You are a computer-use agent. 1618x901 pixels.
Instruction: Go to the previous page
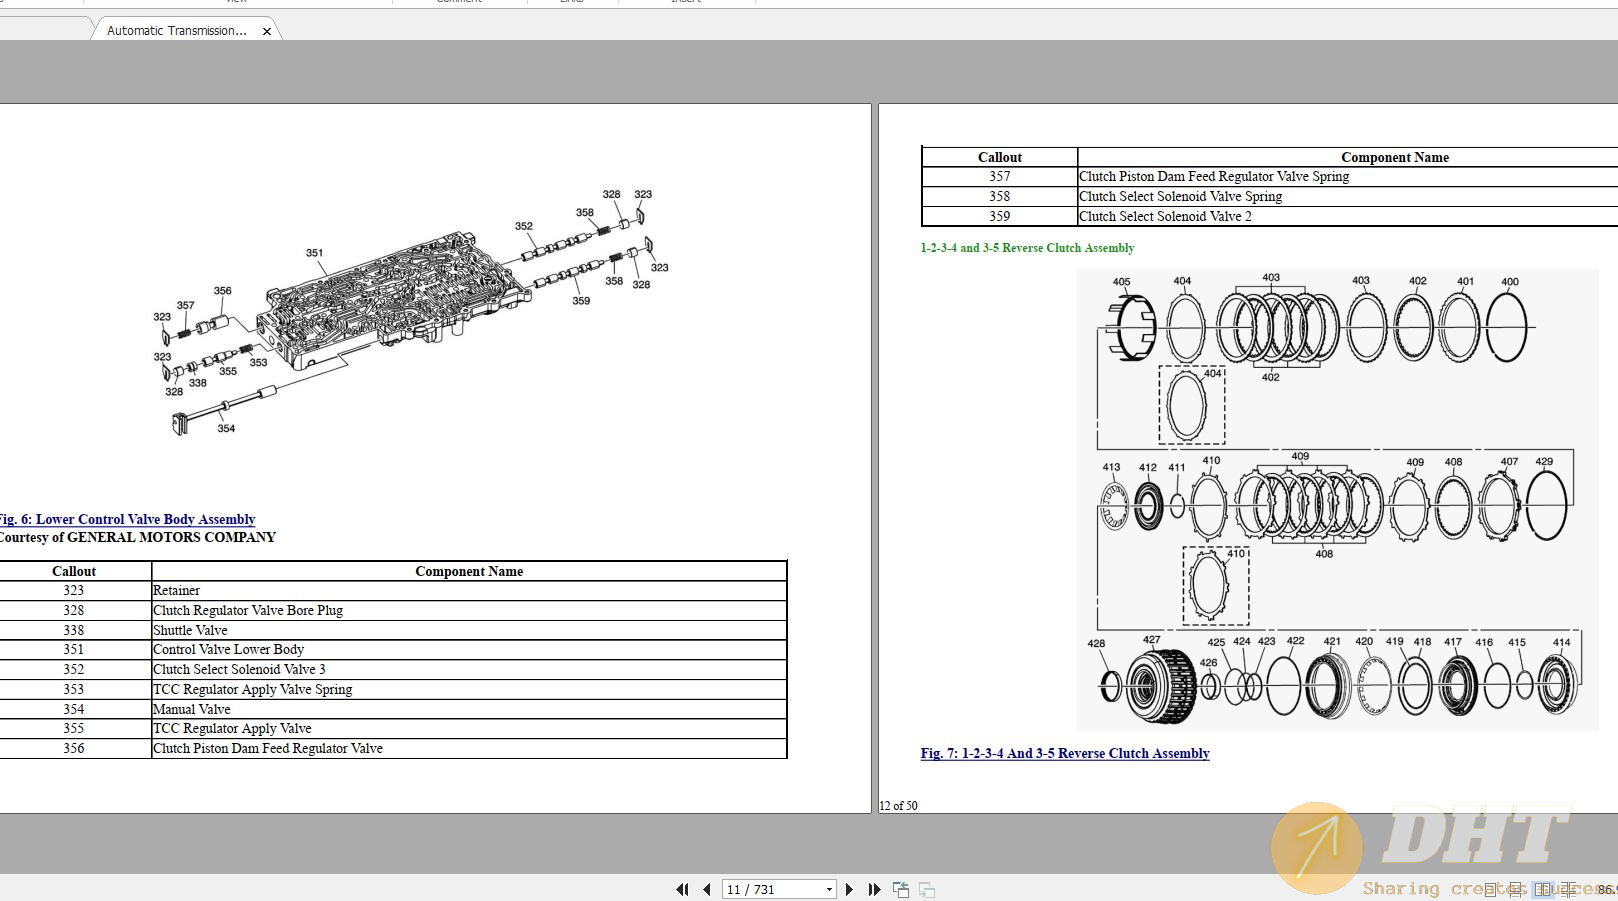(707, 889)
